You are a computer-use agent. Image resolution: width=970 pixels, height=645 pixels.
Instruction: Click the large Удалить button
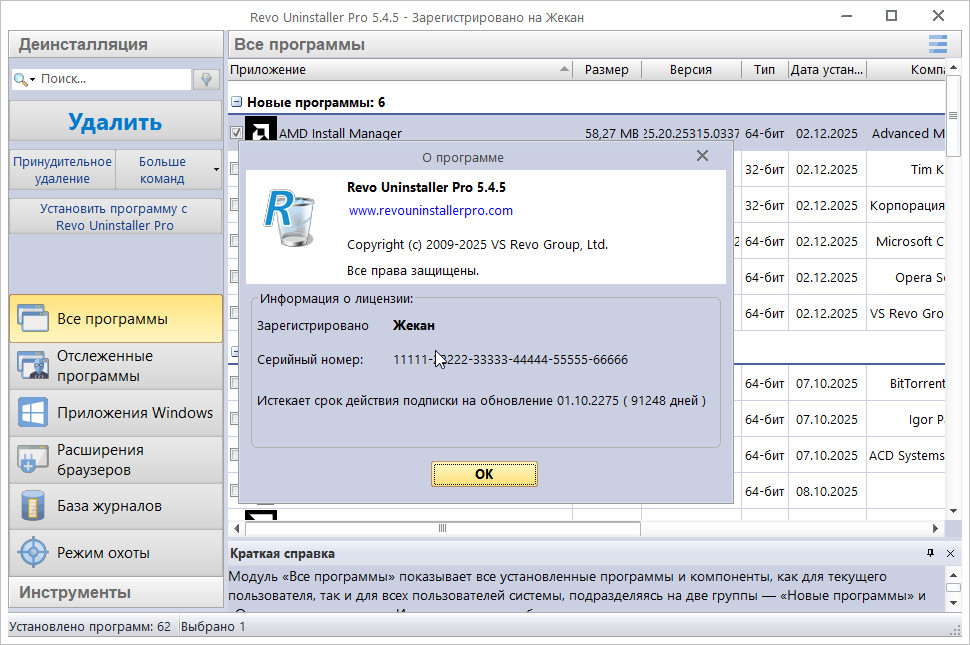(115, 122)
